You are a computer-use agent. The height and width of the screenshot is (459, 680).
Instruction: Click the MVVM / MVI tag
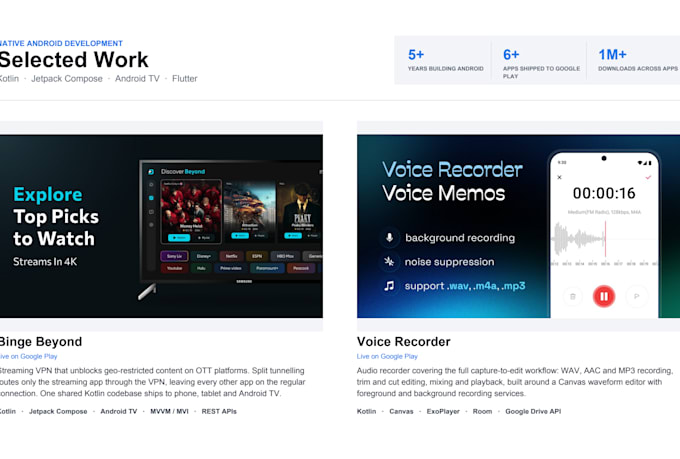(x=170, y=411)
